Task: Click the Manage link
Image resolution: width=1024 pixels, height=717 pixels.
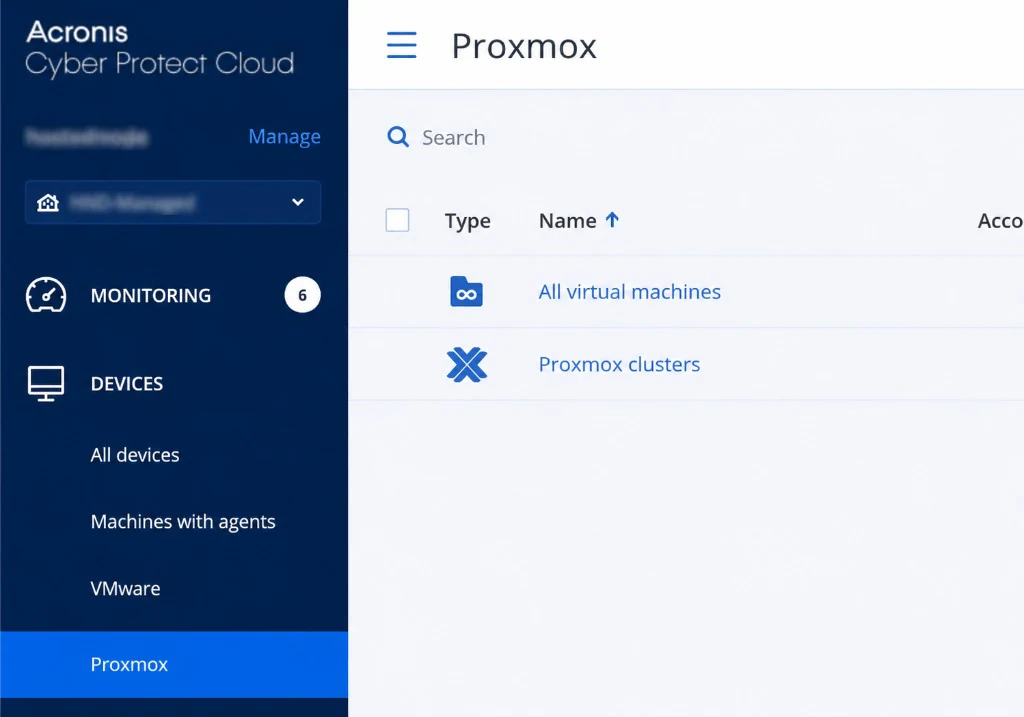Action: pos(284,136)
